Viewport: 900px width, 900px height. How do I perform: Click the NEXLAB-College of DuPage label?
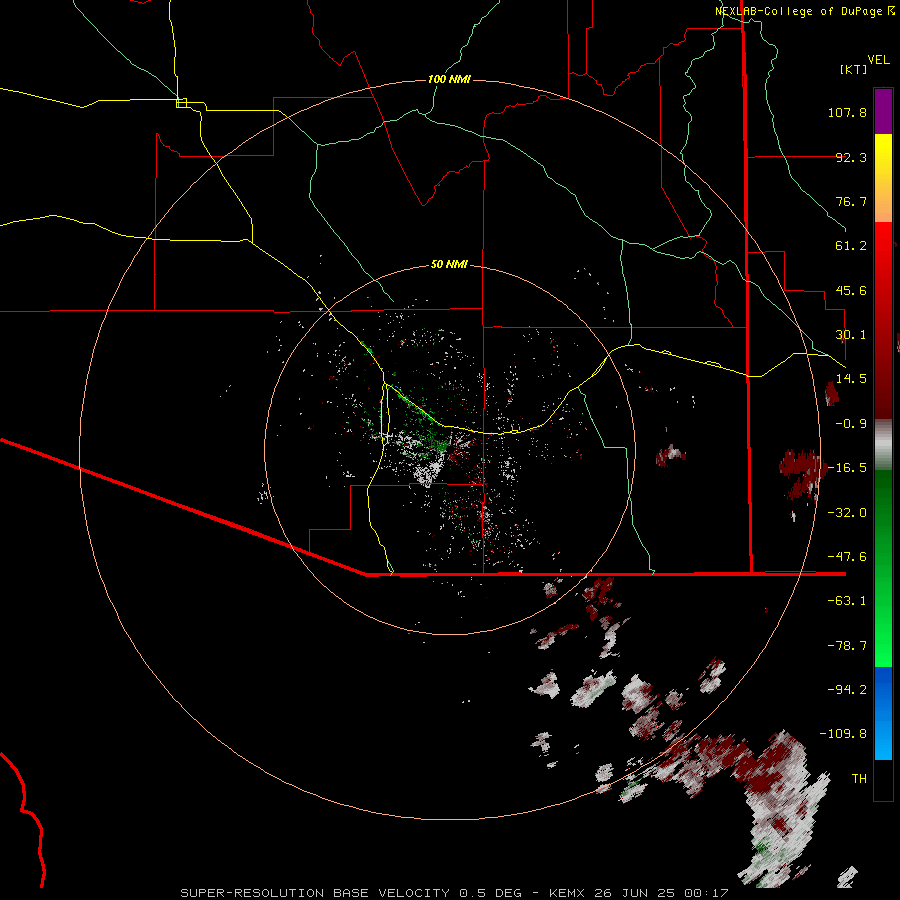click(800, 11)
